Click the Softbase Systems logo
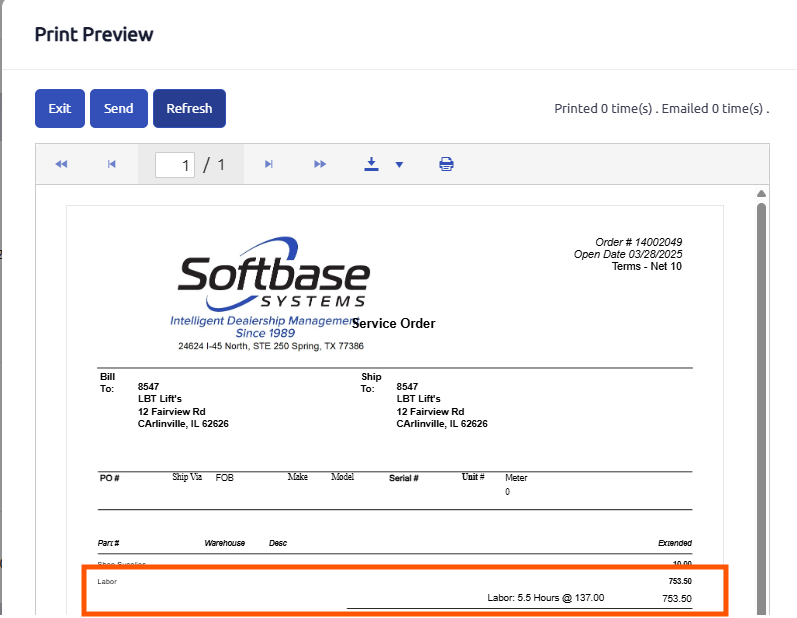Viewport: 797px width, 618px height. (273, 274)
